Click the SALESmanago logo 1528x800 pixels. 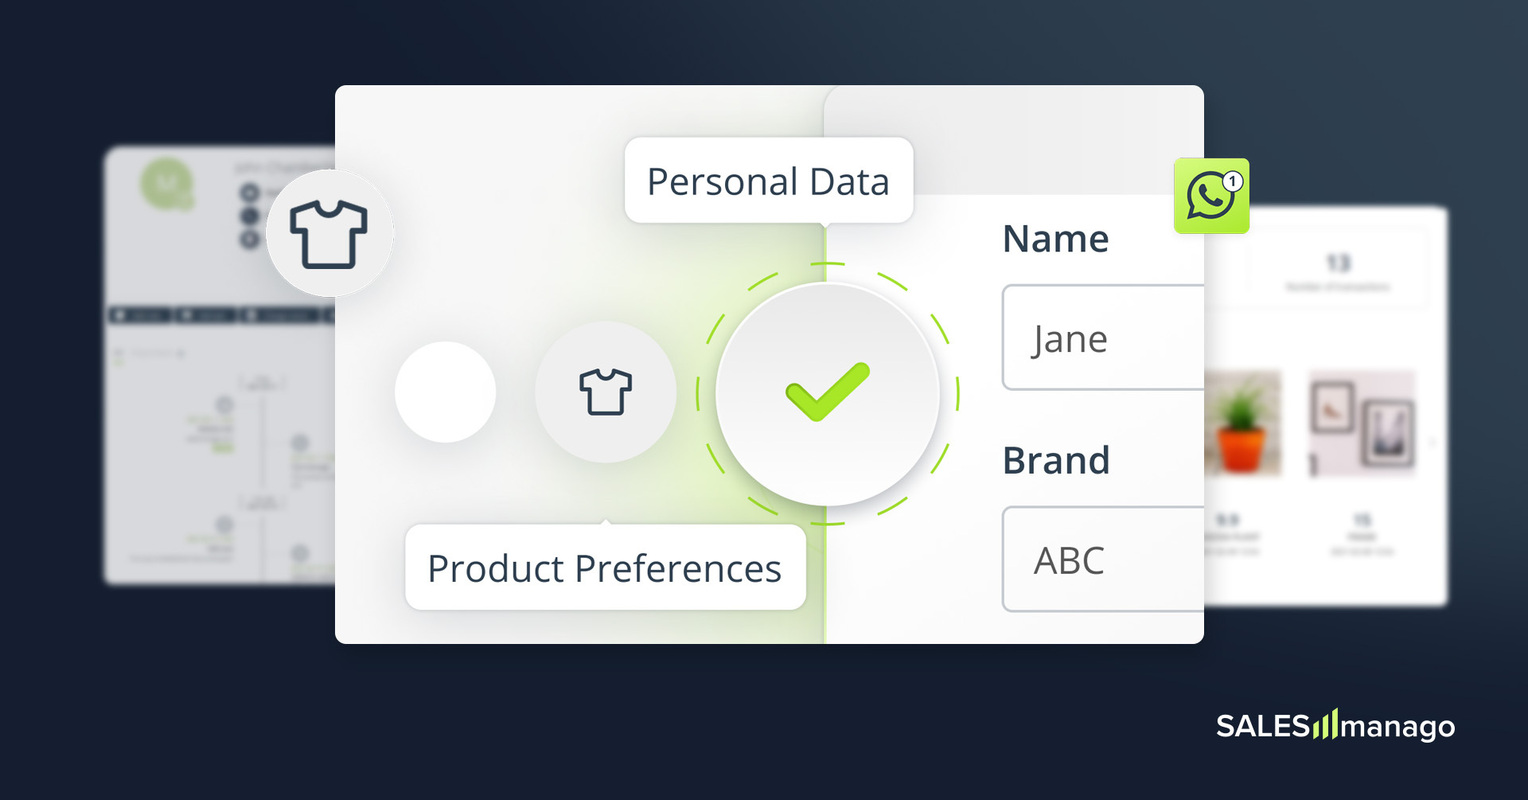(1335, 725)
